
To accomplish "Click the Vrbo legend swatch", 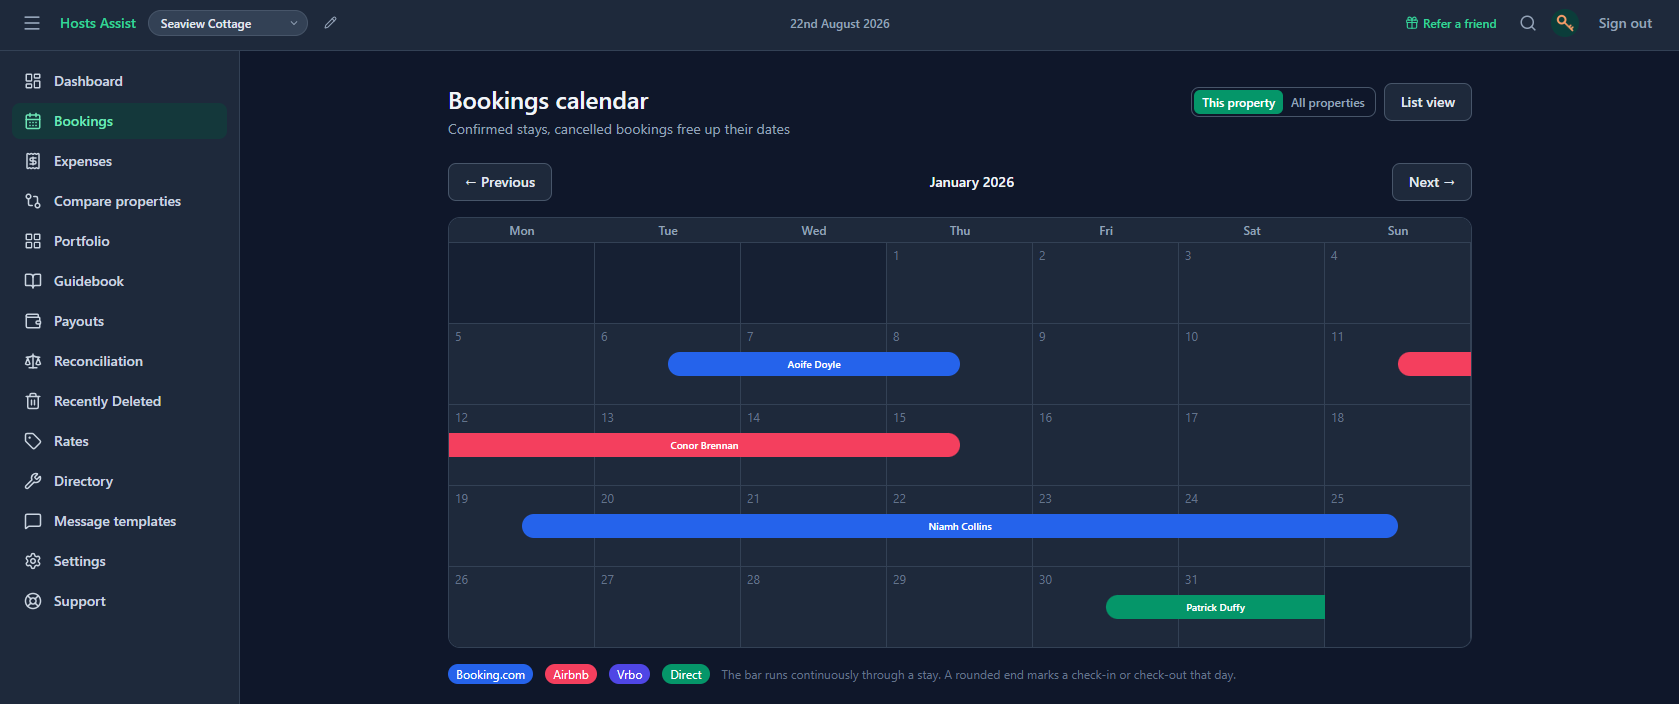I will 629,675.
